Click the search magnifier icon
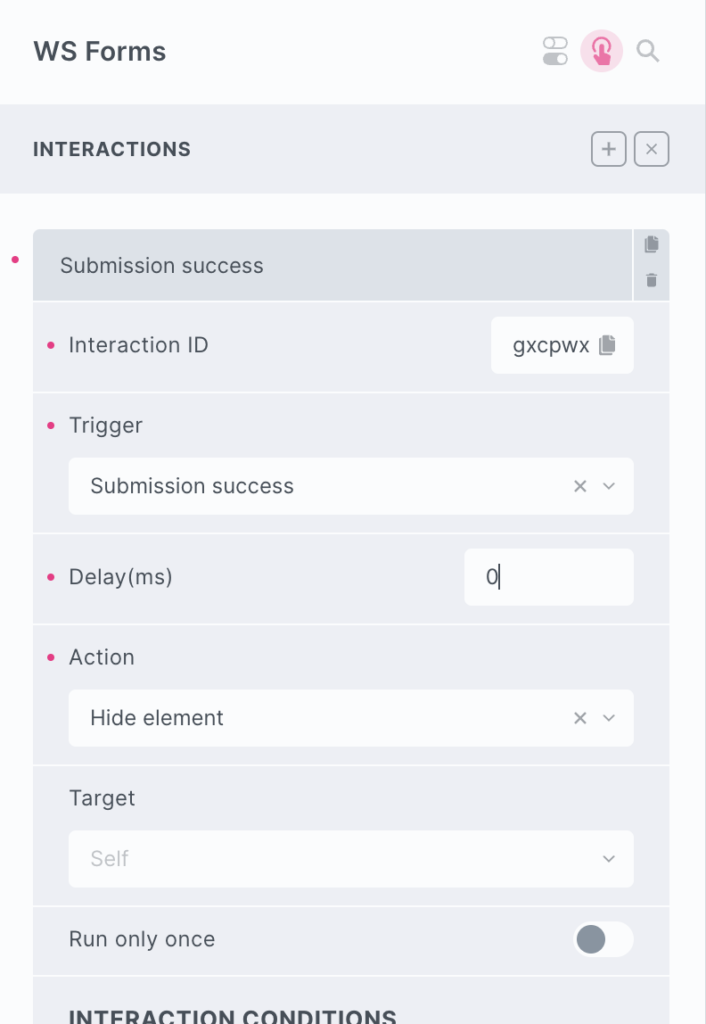The height and width of the screenshot is (1024, 706). click(648, 51)
